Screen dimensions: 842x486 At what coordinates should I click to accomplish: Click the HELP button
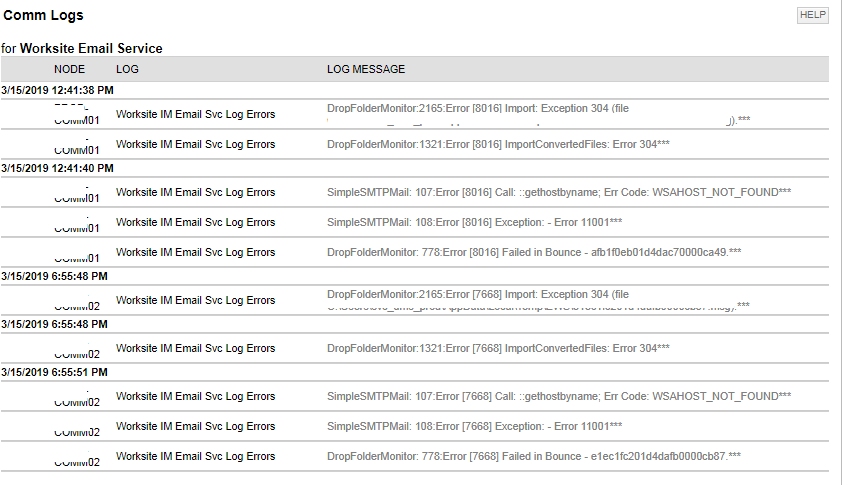click(812, 15)
